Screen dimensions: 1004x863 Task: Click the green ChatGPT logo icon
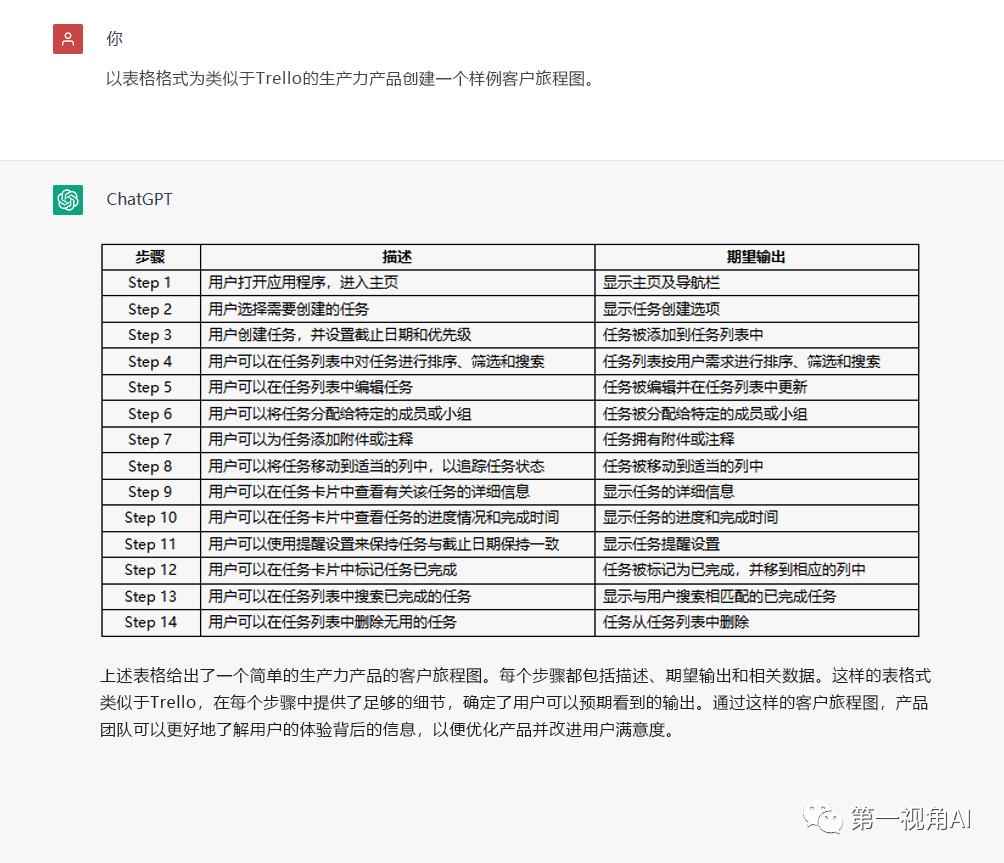(x=67, y=199)
